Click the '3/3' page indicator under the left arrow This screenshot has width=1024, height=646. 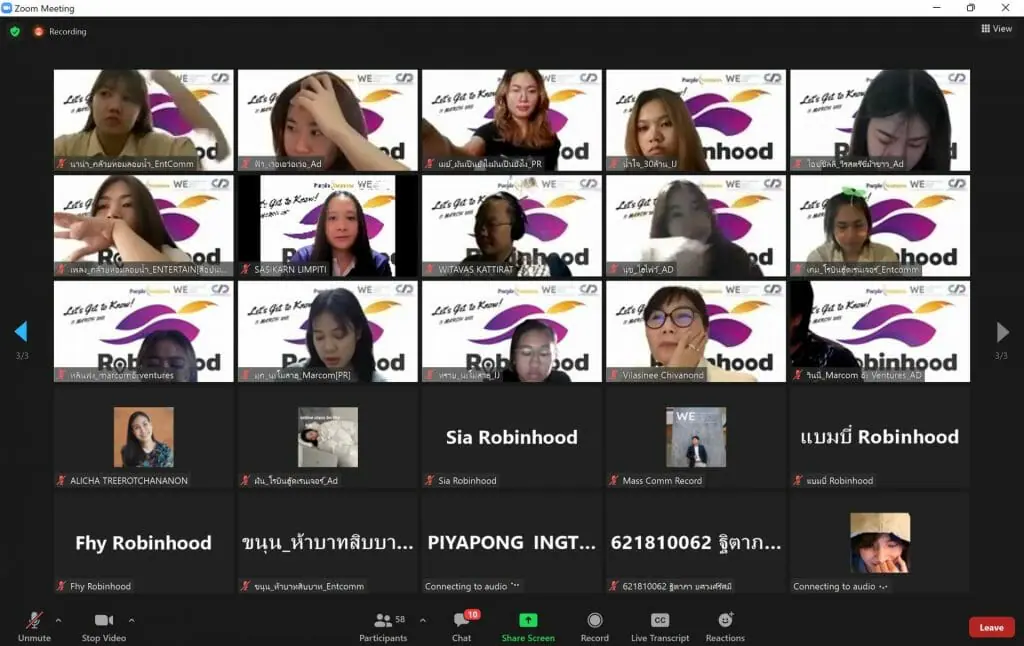coord(22,356)
